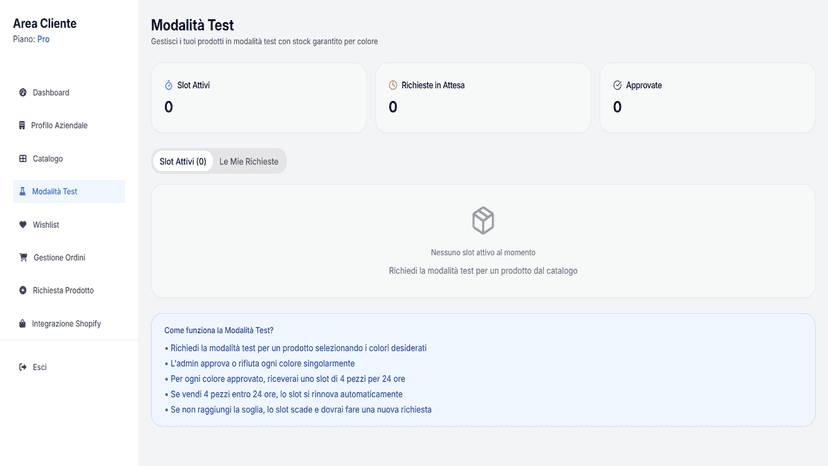828x466 pixels.
Task: Click the Dashboard gauge icon in sidebar
Action: (x=23, y=92)
